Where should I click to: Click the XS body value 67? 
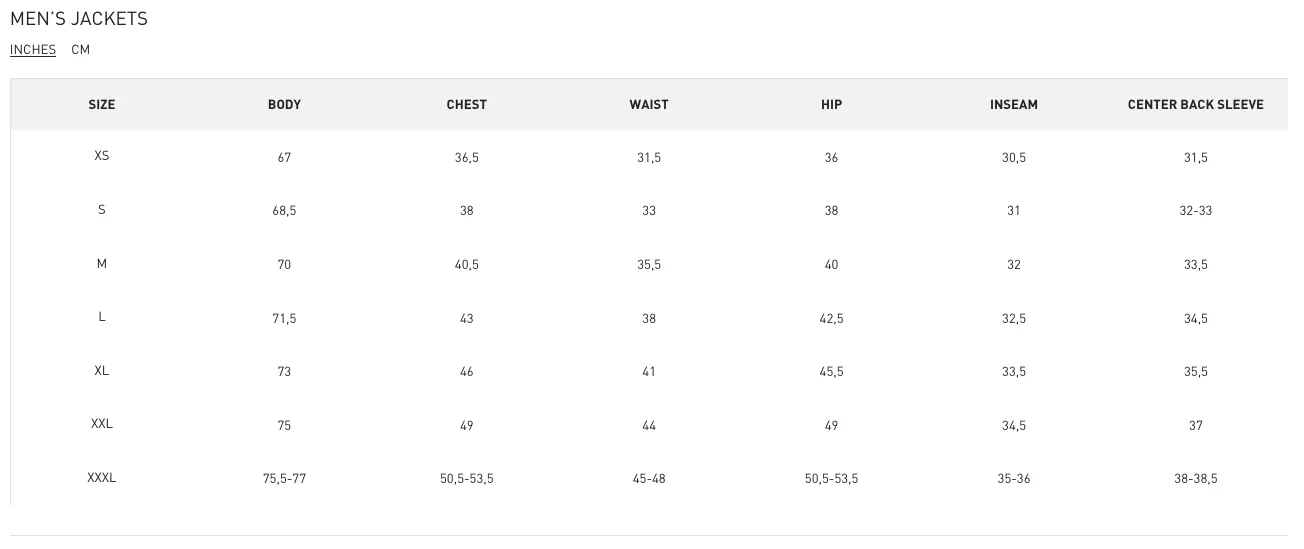click(x=285, y=158)
